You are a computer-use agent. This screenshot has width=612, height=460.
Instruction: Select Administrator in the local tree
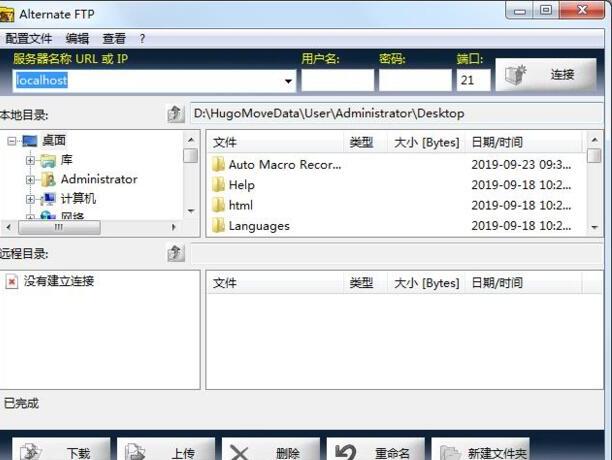[x=99, y=179]
